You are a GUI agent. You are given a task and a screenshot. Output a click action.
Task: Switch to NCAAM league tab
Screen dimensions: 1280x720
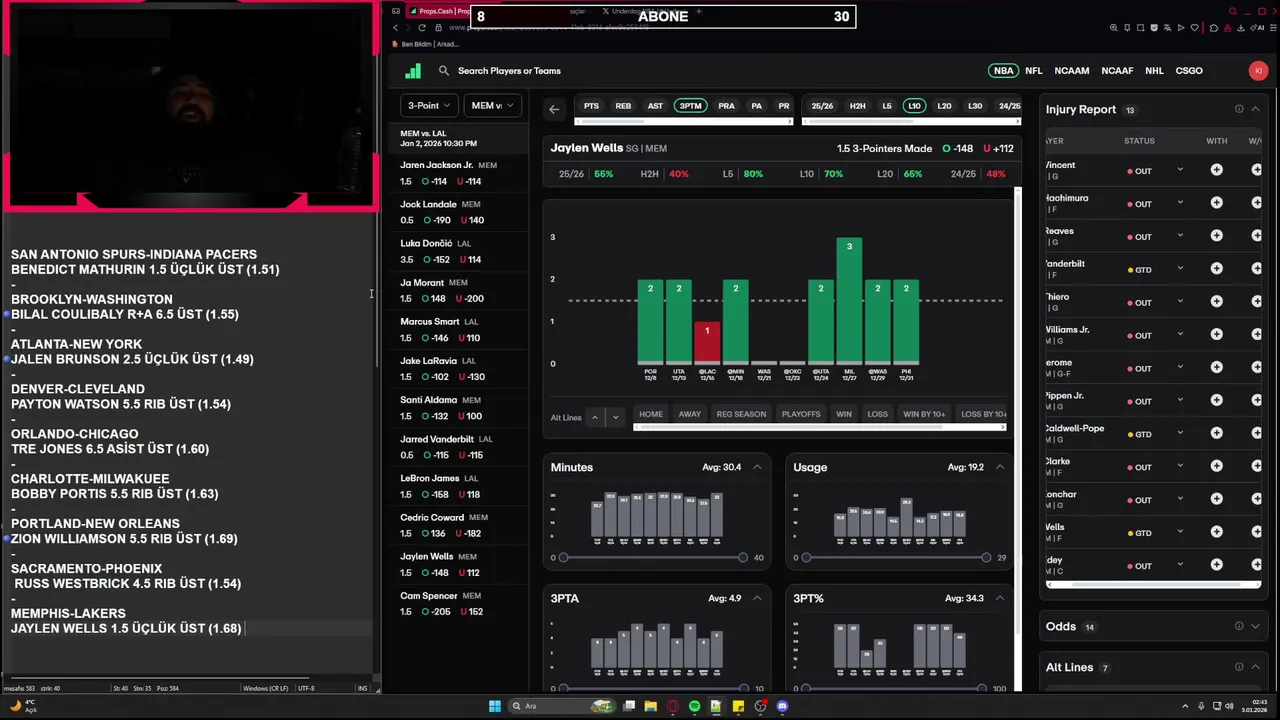(1071, 71)
